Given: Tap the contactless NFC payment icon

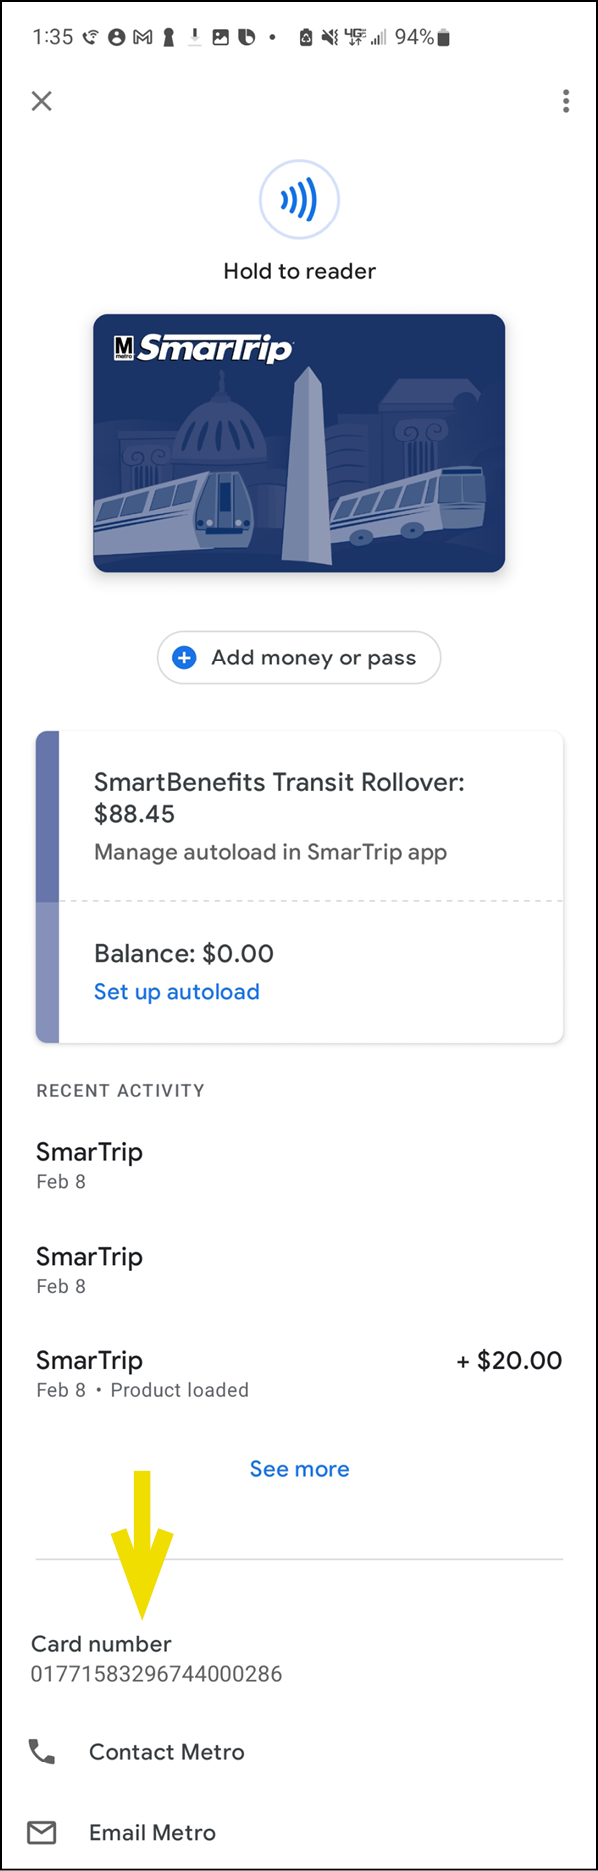Looking at the screenshot, I should point(299,199).
